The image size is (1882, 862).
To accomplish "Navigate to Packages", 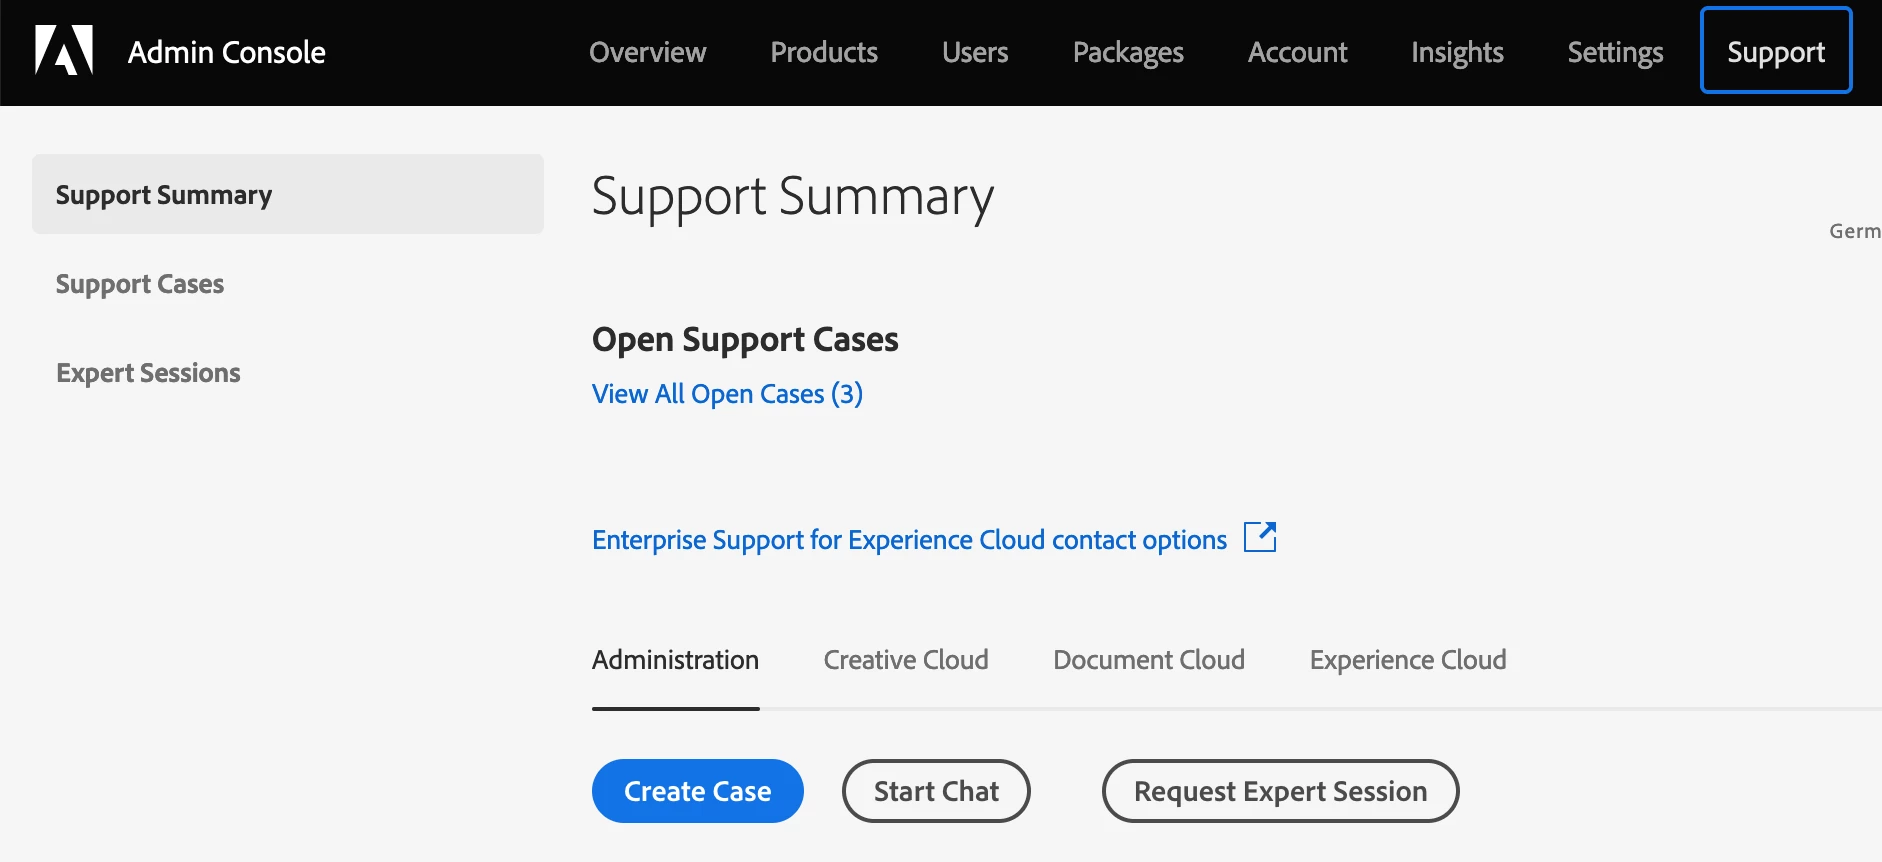I will [1128, 52].
